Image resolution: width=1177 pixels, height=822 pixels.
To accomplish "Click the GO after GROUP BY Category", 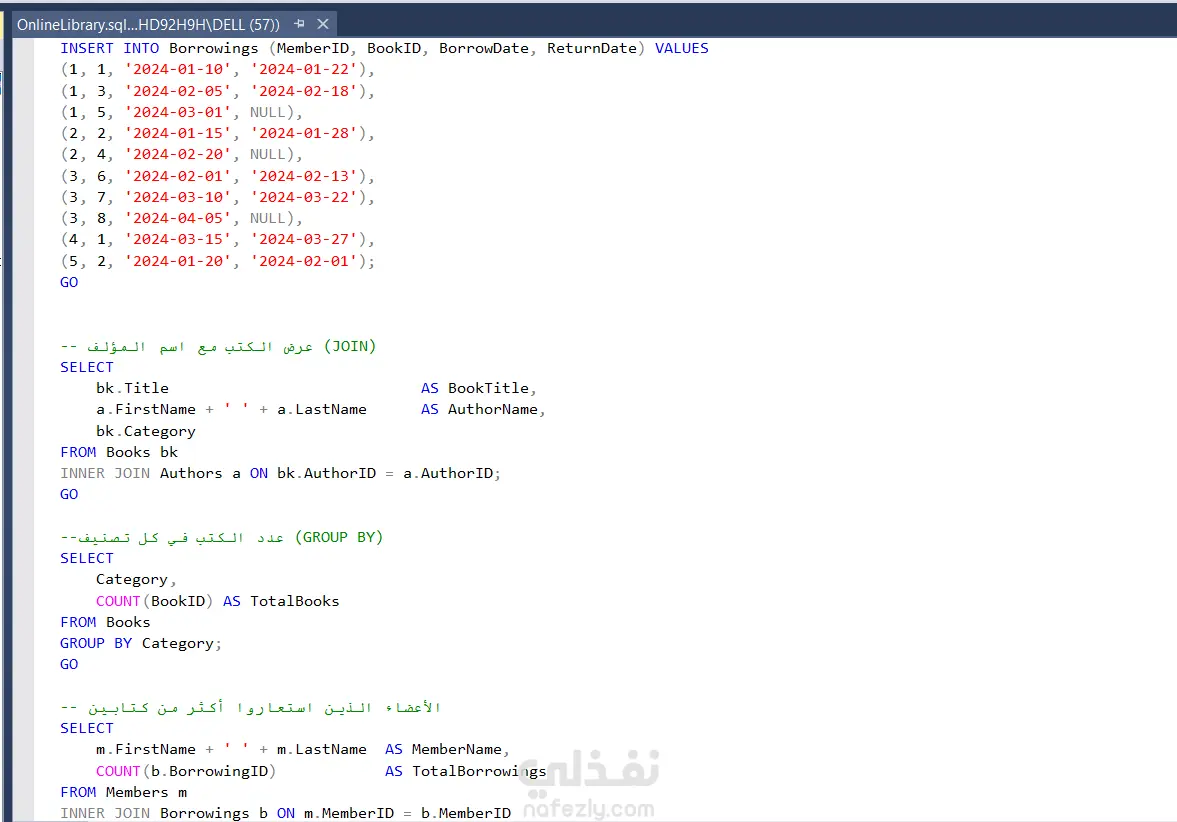I will click(69, 664).
